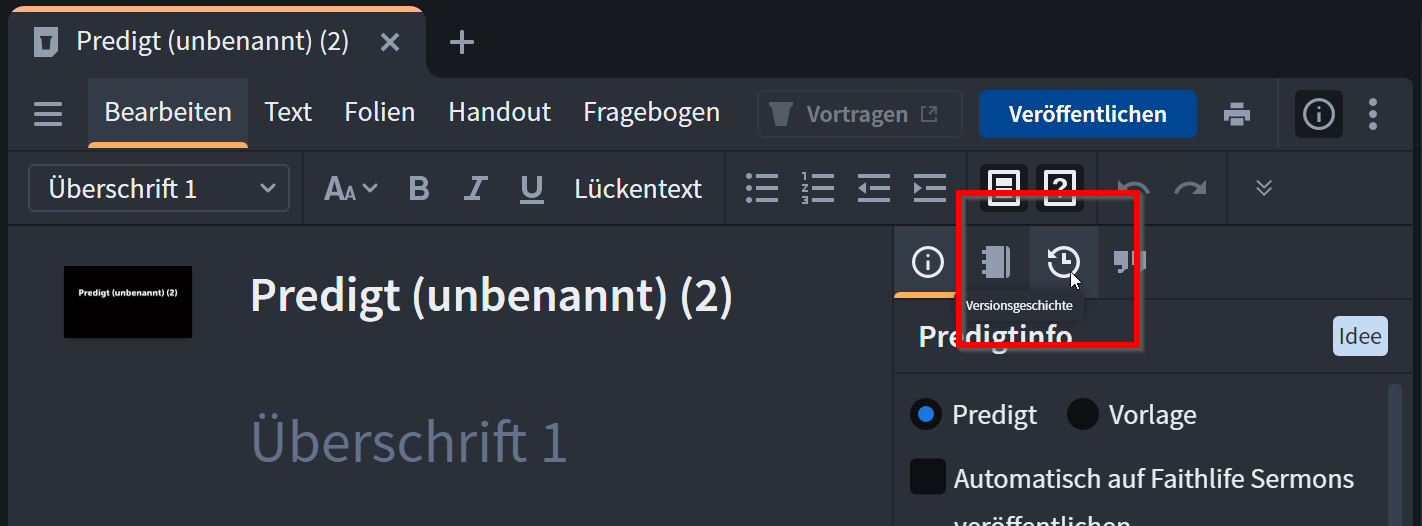This screenshot has width=1422, height=526.
Task: Underline the selected text
Action: [x=532, y=188]
